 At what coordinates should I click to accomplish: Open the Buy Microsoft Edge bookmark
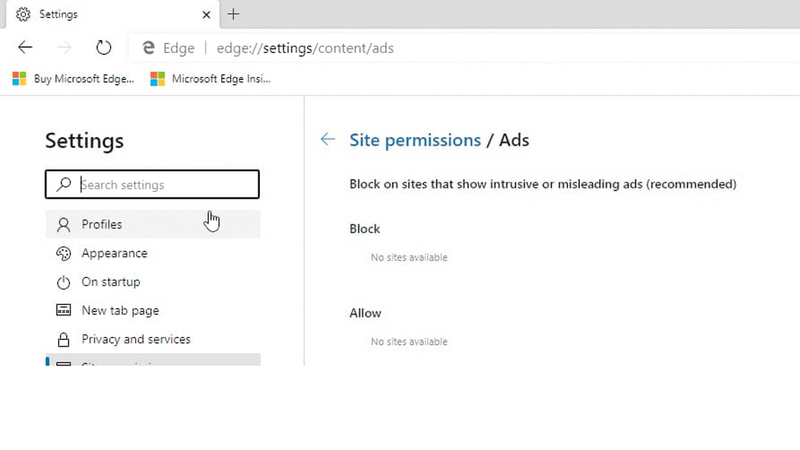coord(73,78)
